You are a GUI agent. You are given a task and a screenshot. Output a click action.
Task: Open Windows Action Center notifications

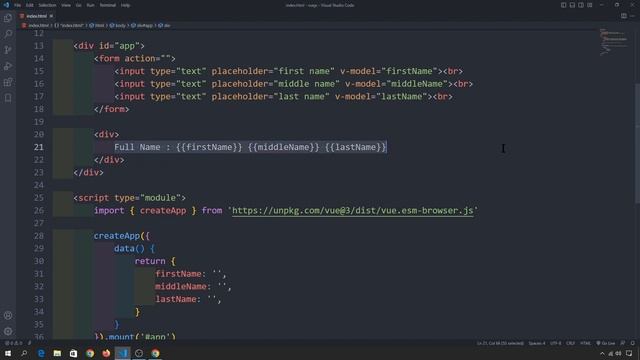point(629,354)
